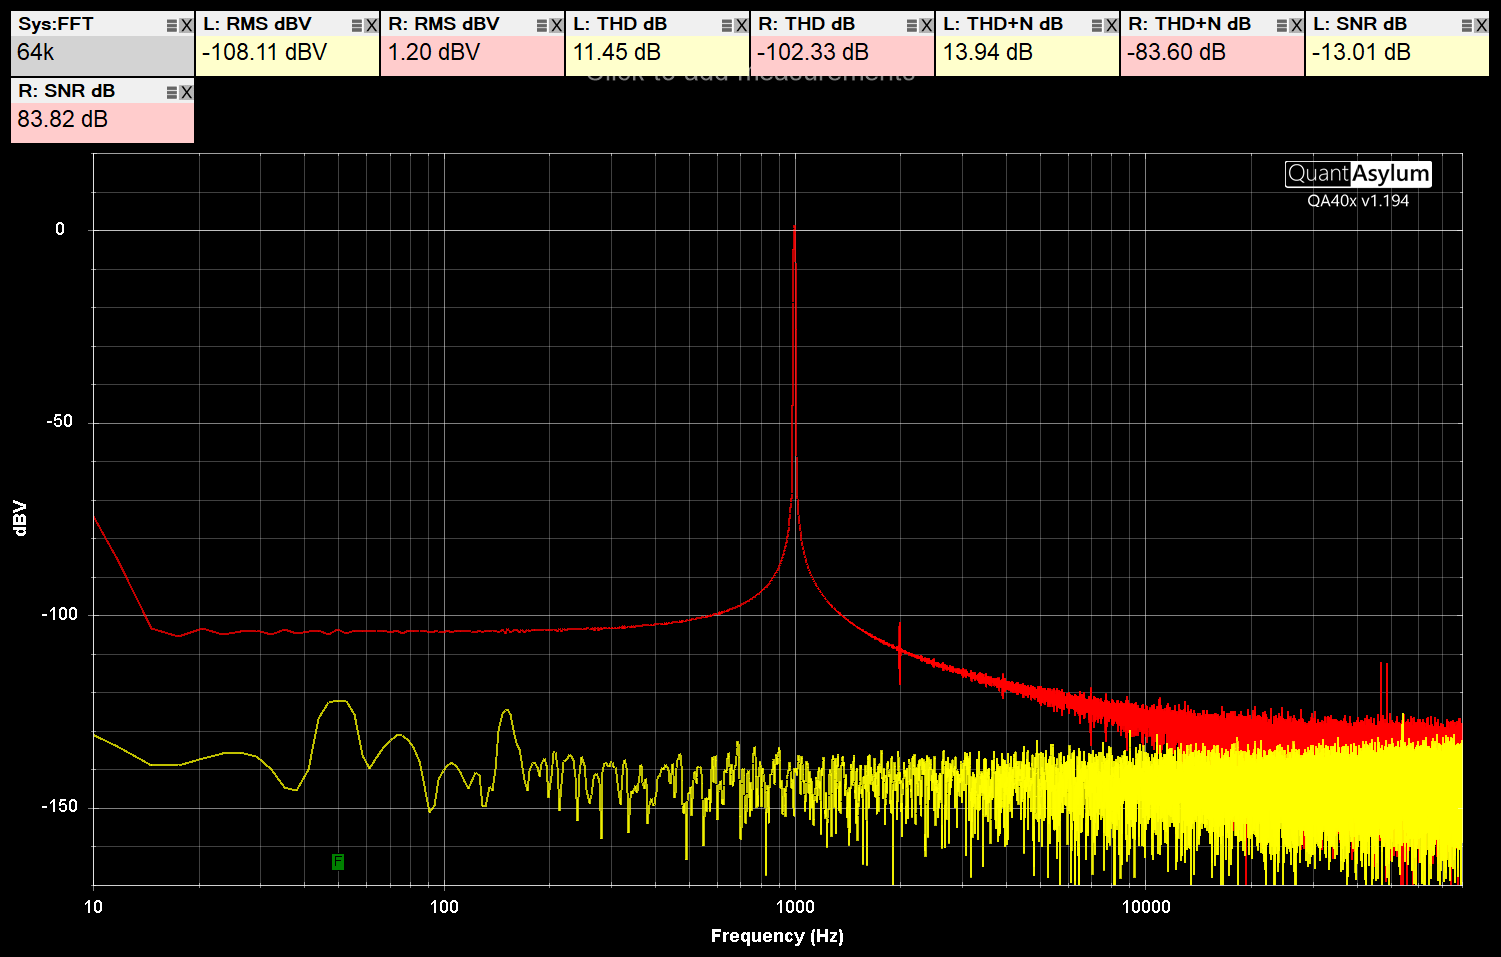Image resolution: width=1501 pixels, height=957 pixels.
Task: Open menu icon on Sys:FFT tile
Action: point(172,25)
